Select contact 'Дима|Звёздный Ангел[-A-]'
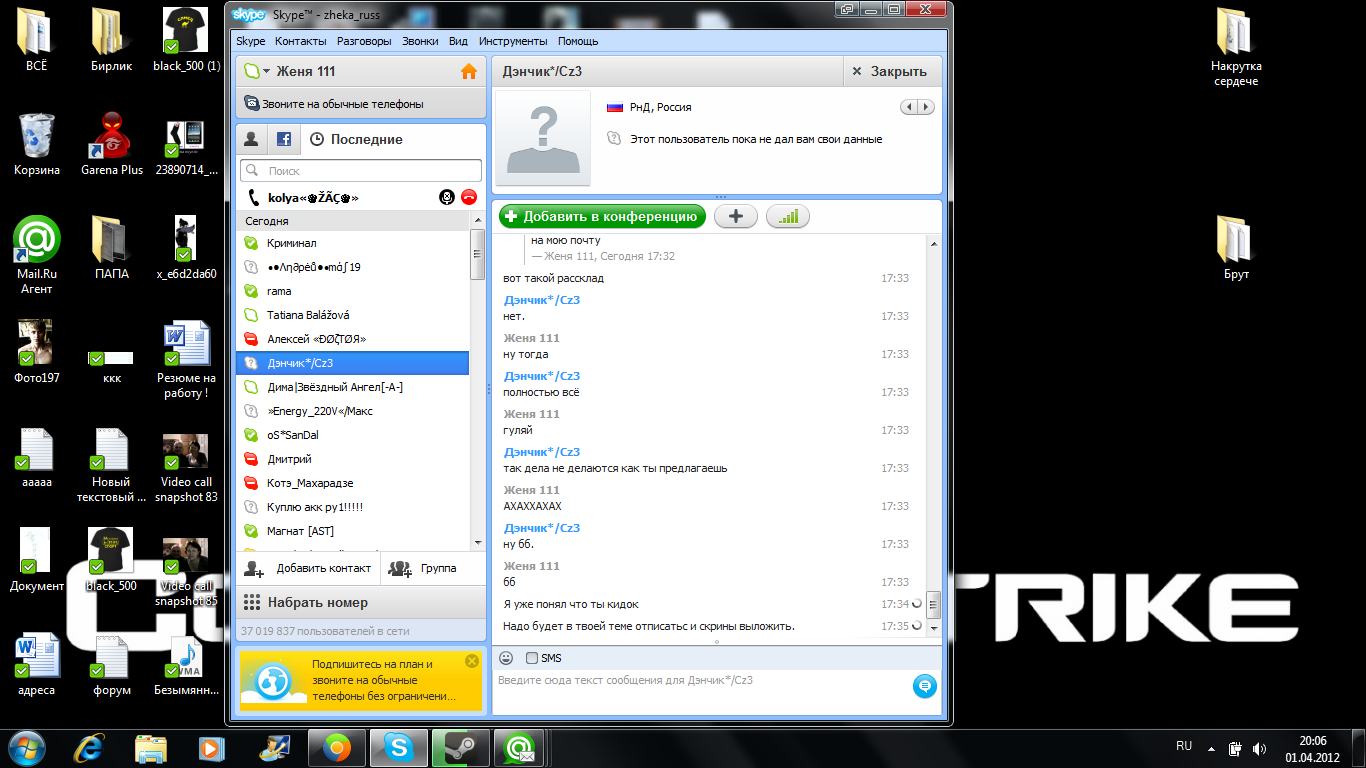 [352, 387]
